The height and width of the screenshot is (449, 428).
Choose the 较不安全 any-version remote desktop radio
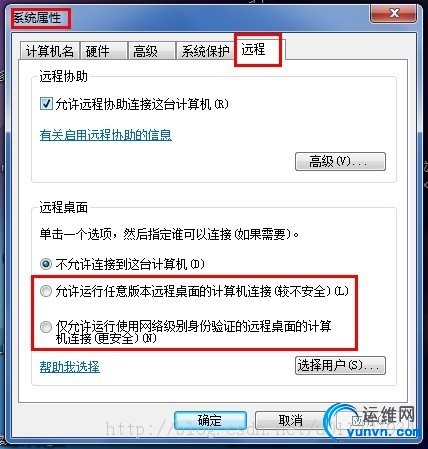[x=46, y=291]
